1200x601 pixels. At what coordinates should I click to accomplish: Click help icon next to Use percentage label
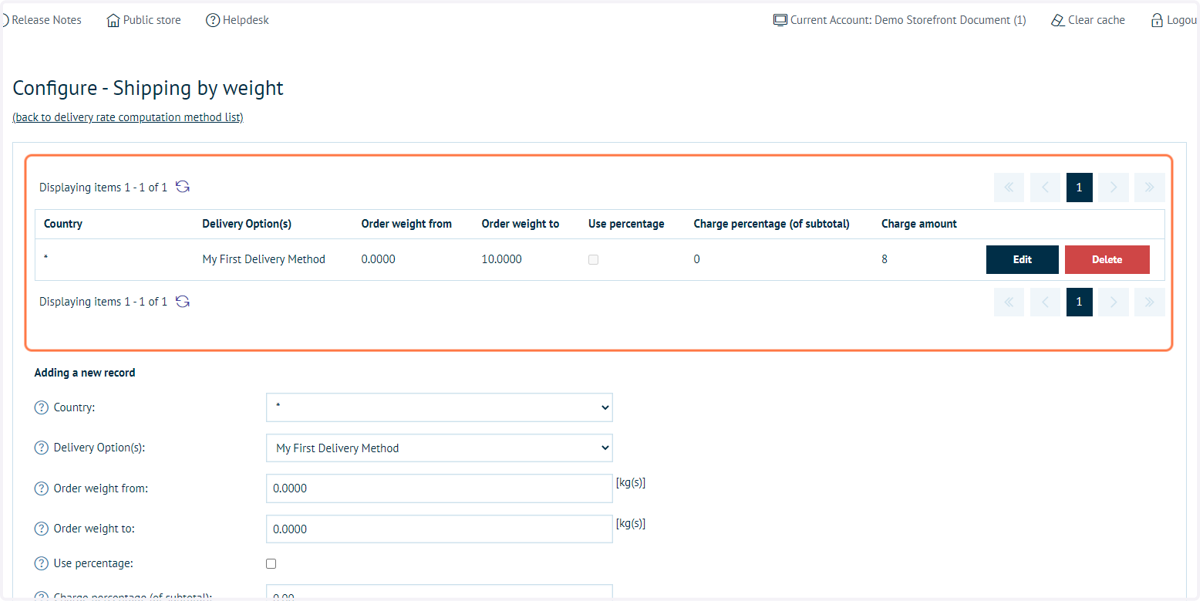click(41, 564)
